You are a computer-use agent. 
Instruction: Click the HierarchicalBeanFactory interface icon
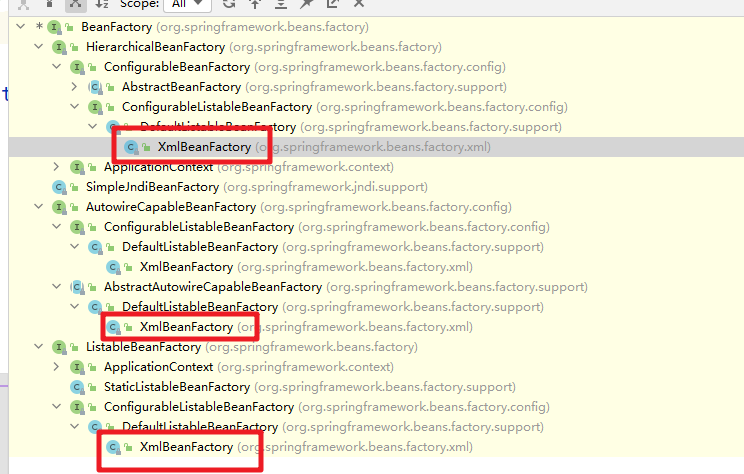[x=59, y=47]
